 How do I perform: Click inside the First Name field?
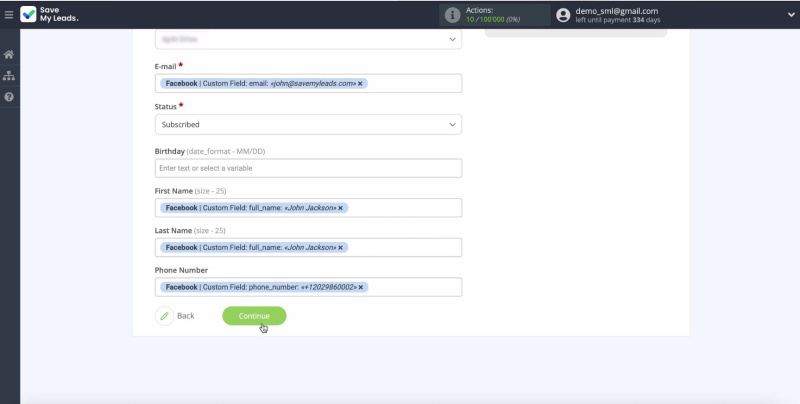308,208
